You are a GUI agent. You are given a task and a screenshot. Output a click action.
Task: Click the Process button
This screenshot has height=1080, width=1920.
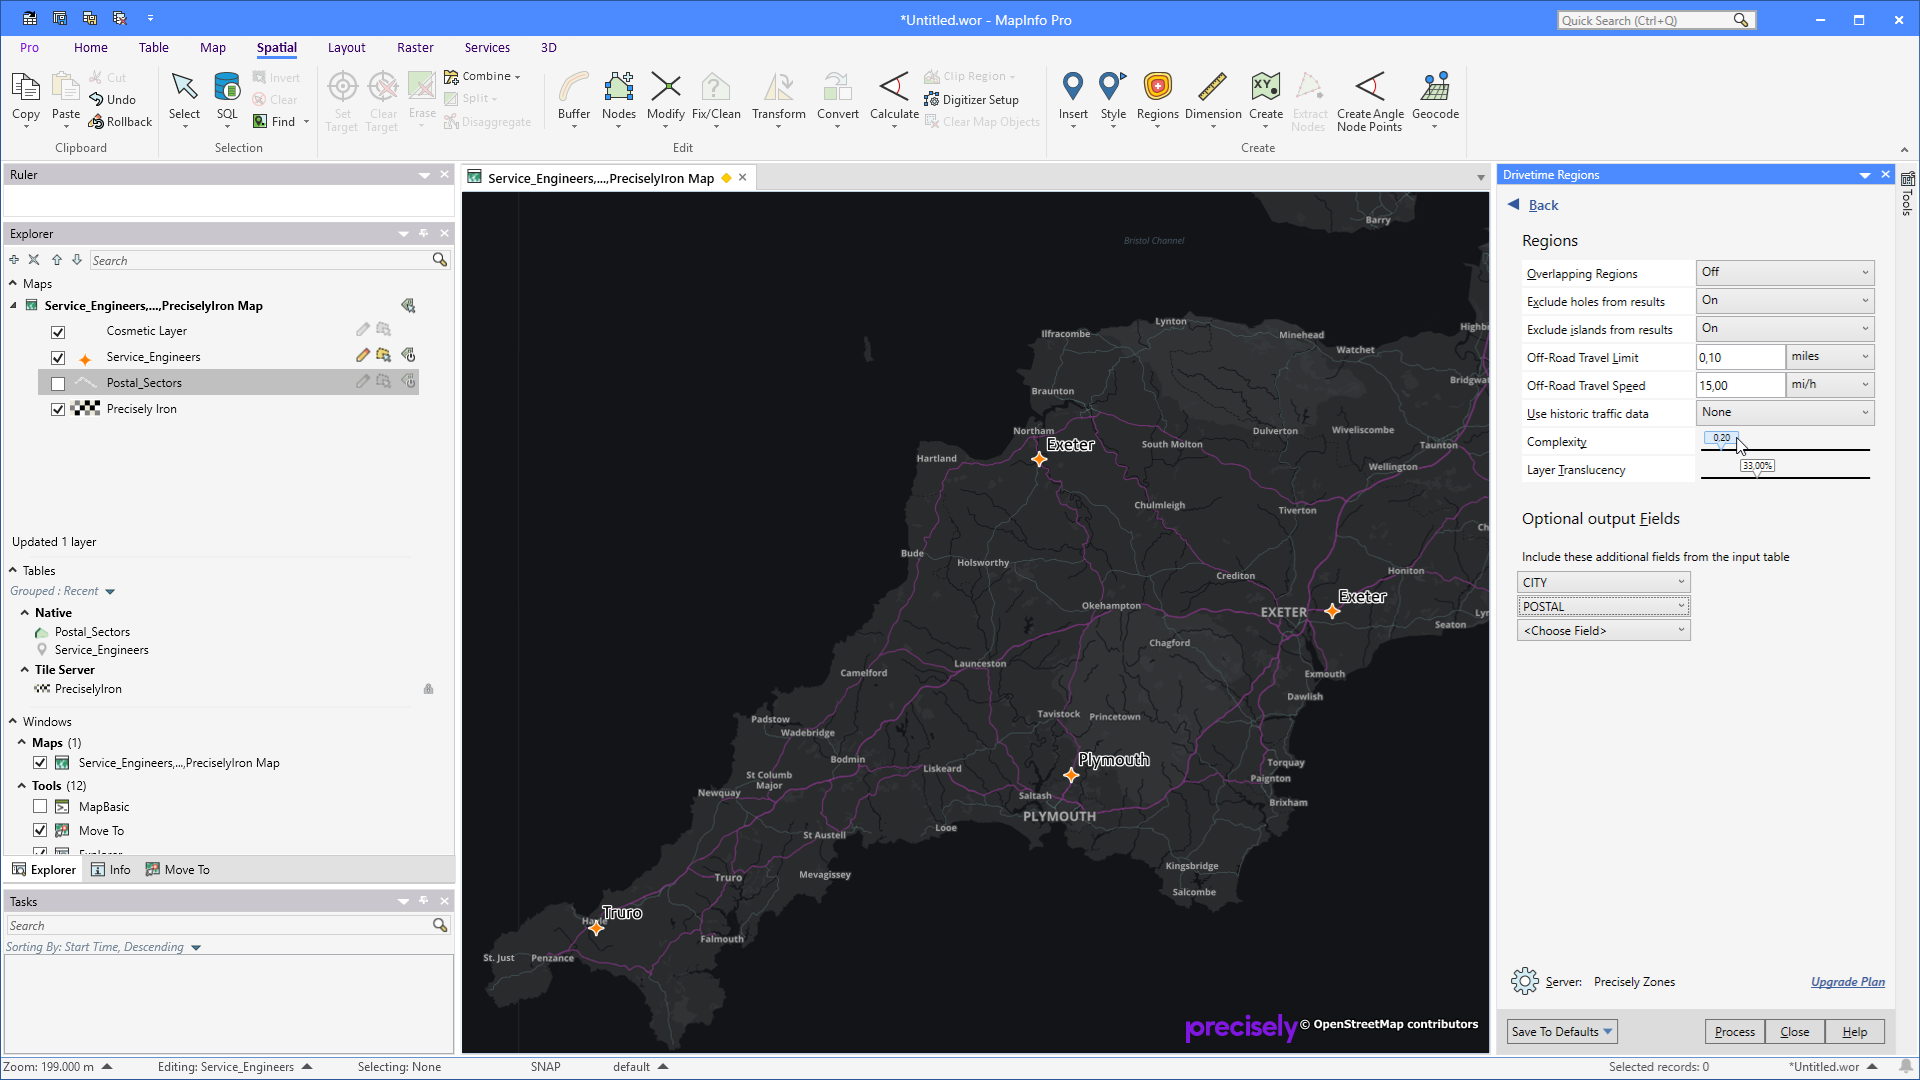point(1735,1031)
